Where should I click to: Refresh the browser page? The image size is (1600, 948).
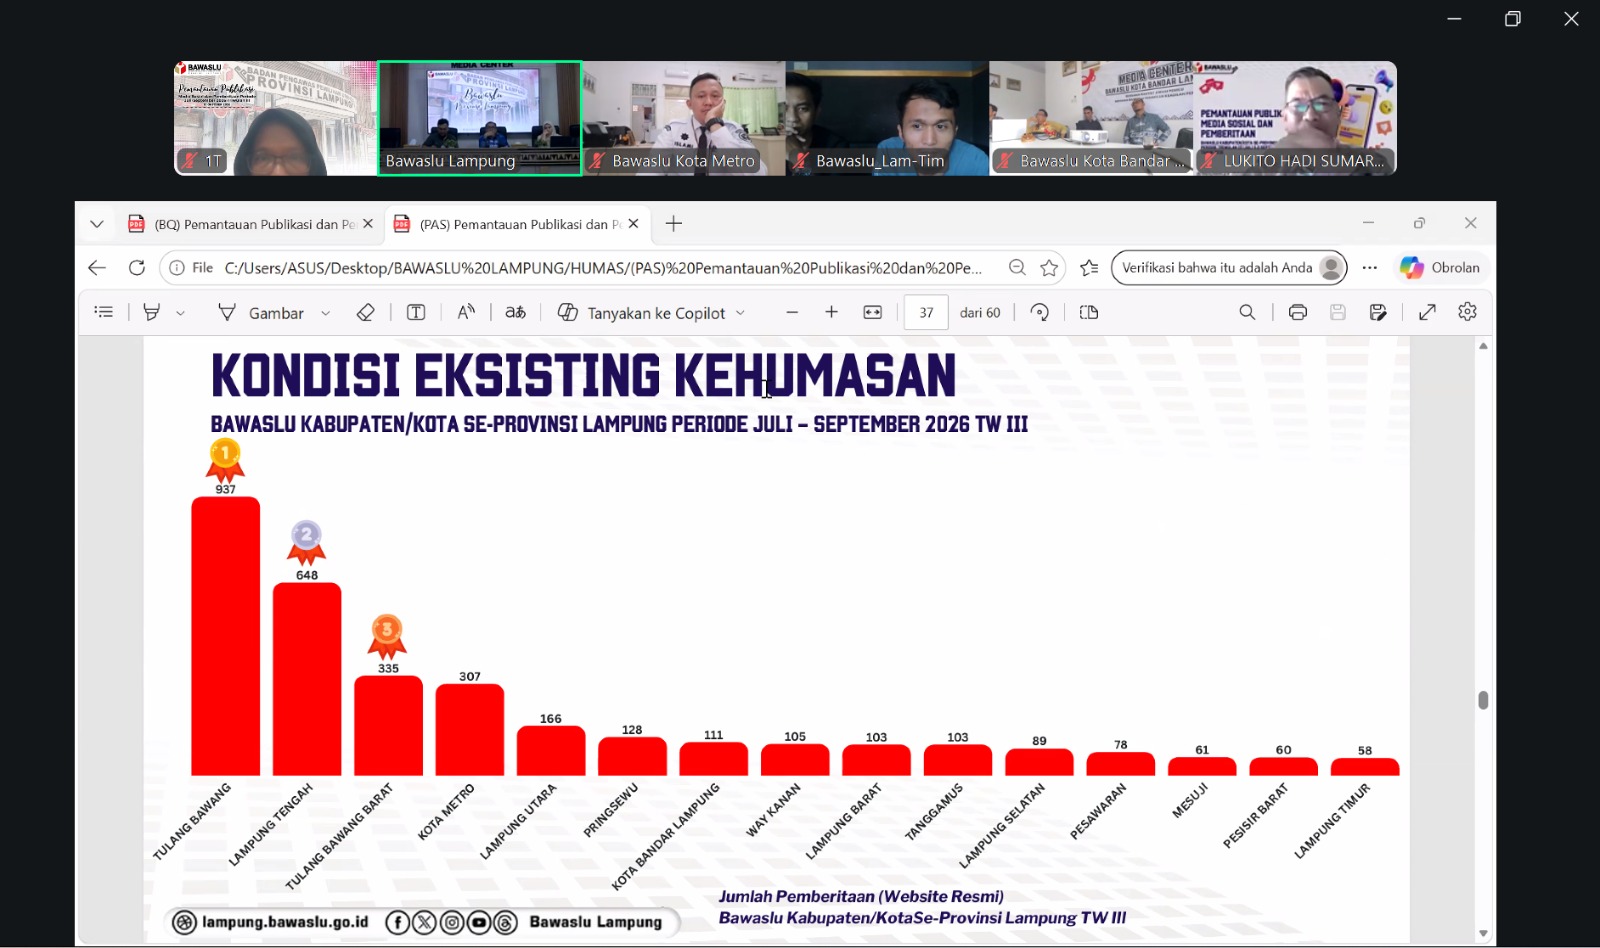coord(137,268)
